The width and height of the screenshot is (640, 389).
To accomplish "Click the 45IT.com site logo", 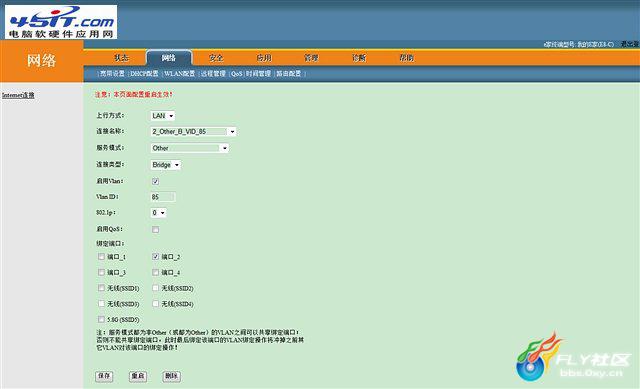I will tap(61, 22).
